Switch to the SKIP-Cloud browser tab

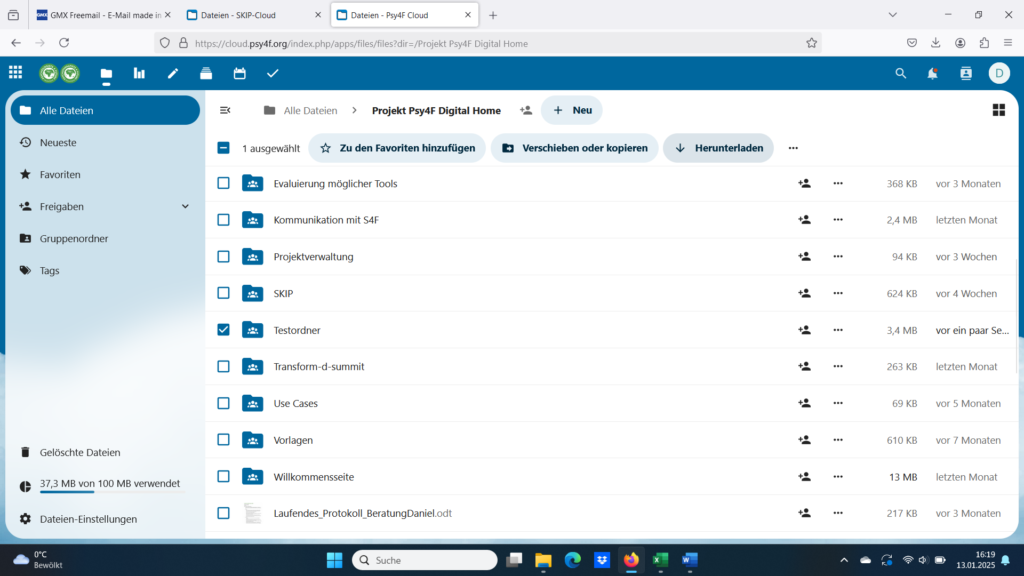[255, 15]
